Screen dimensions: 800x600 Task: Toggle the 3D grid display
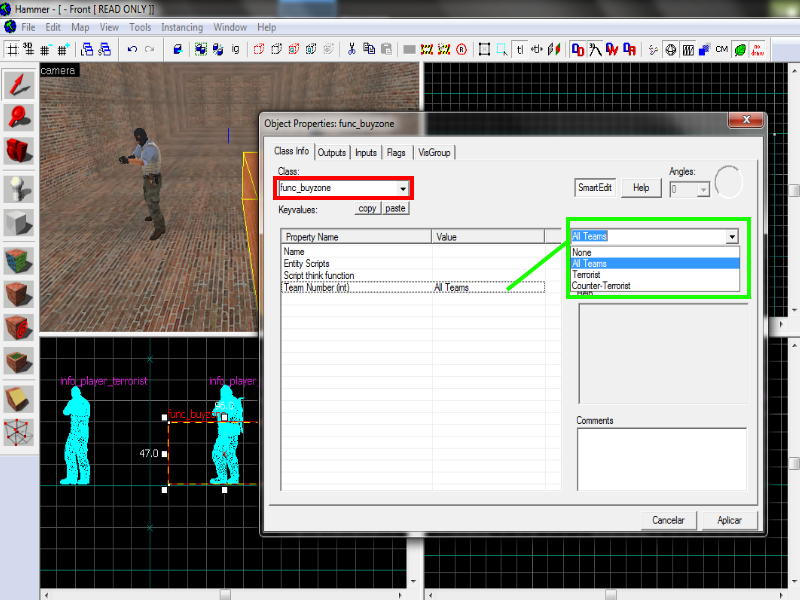coord(29,49)
